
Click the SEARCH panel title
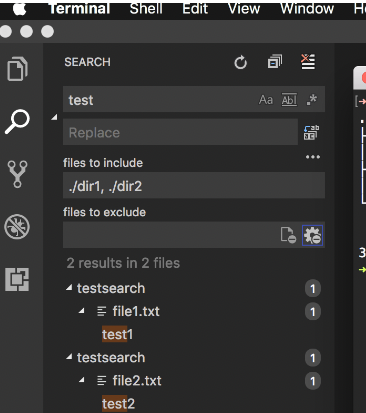tap(87, 62)
